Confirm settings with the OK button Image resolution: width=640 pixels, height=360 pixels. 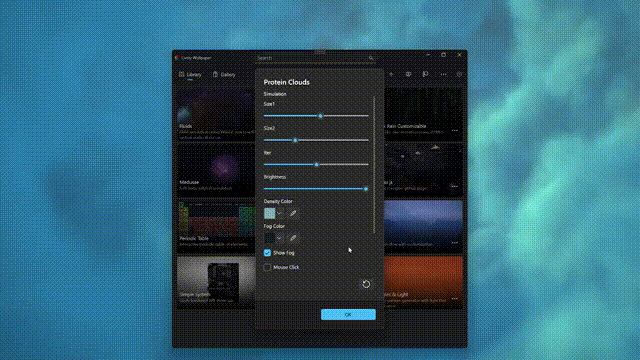(348, 314)
